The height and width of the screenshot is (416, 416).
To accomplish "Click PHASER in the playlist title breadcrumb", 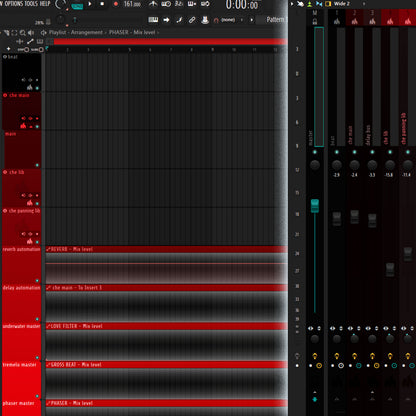I will [119, 32].
